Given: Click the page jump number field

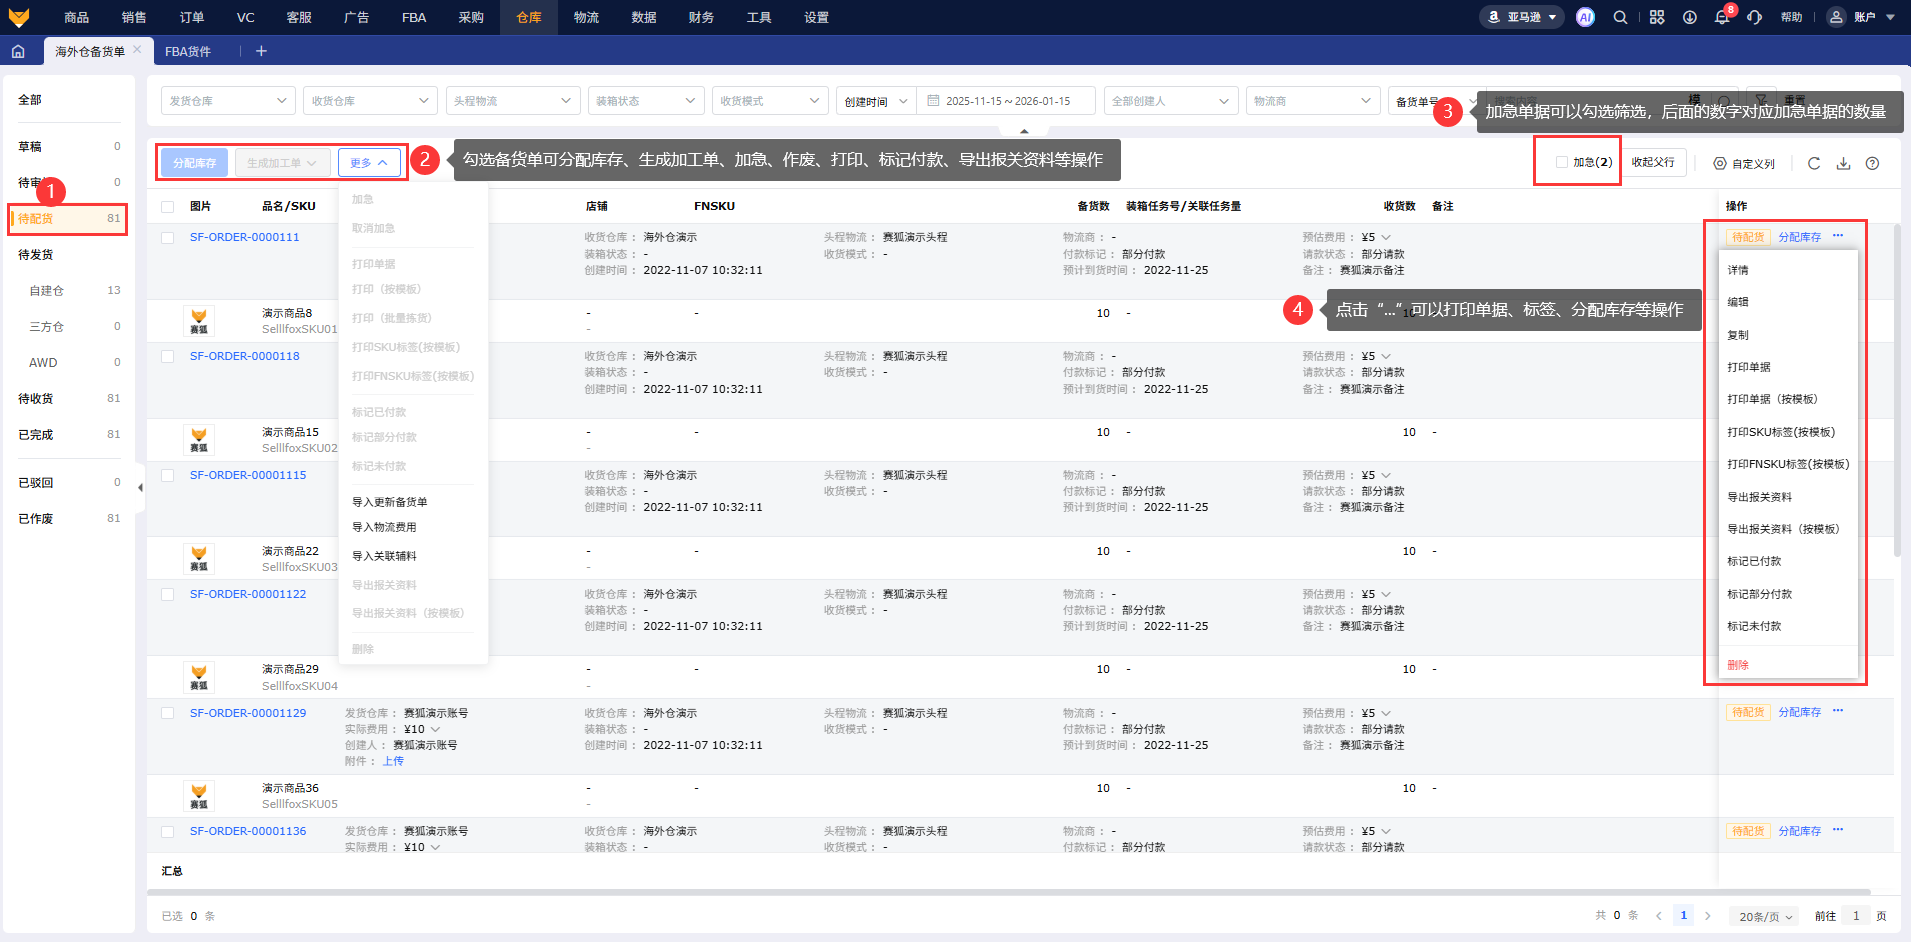Looking at the screenshot, I should [x=1856, y=916].
